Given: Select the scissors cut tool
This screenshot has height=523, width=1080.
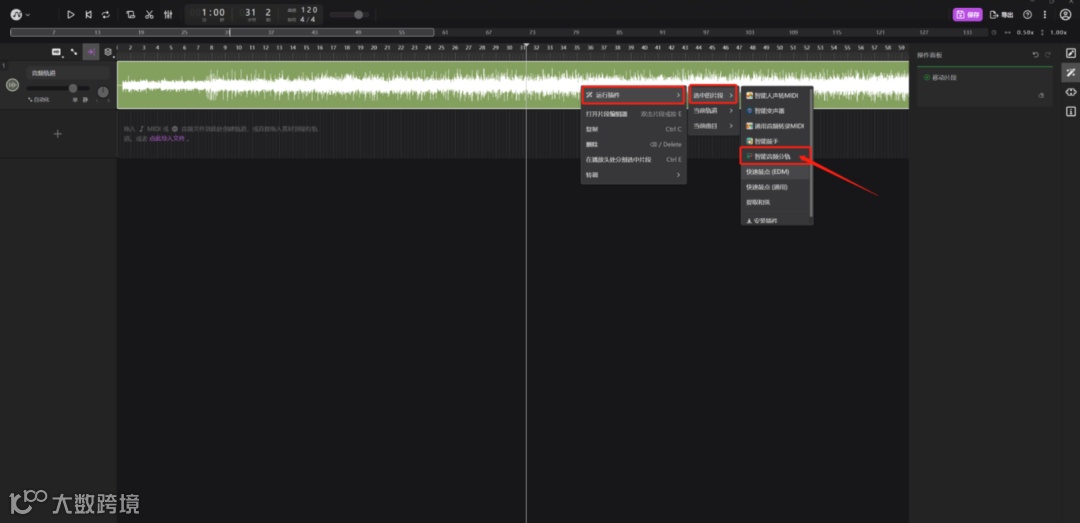Looking at the screenshot, I should coord(149,14).
